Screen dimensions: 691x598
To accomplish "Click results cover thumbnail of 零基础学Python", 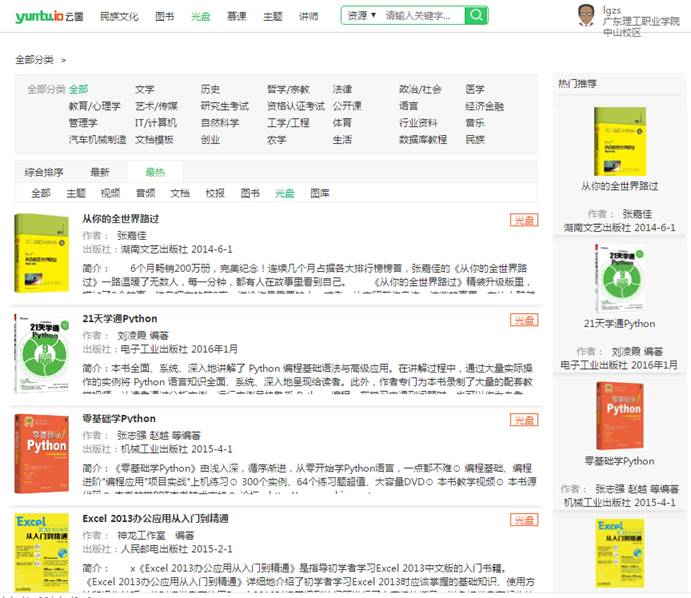I will tap(42, 453).
